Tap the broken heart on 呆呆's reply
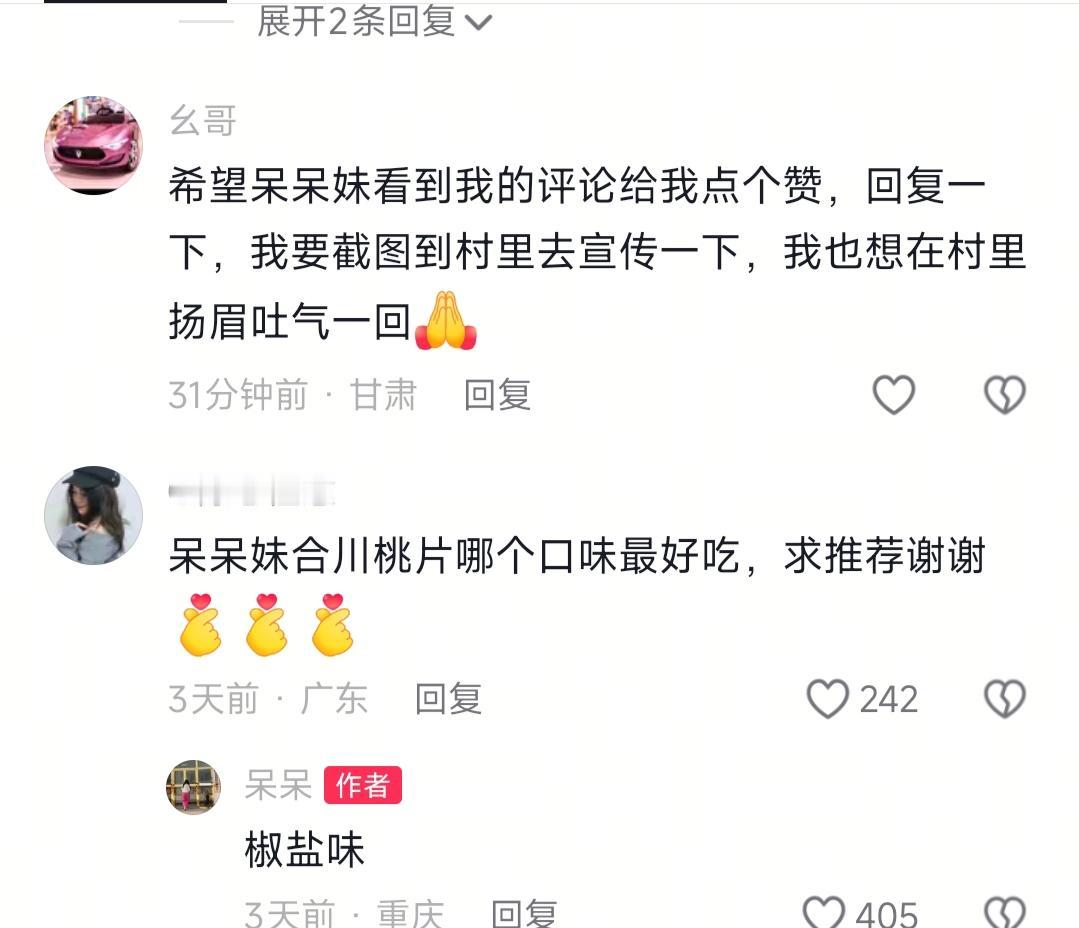 pos(1005,913)
